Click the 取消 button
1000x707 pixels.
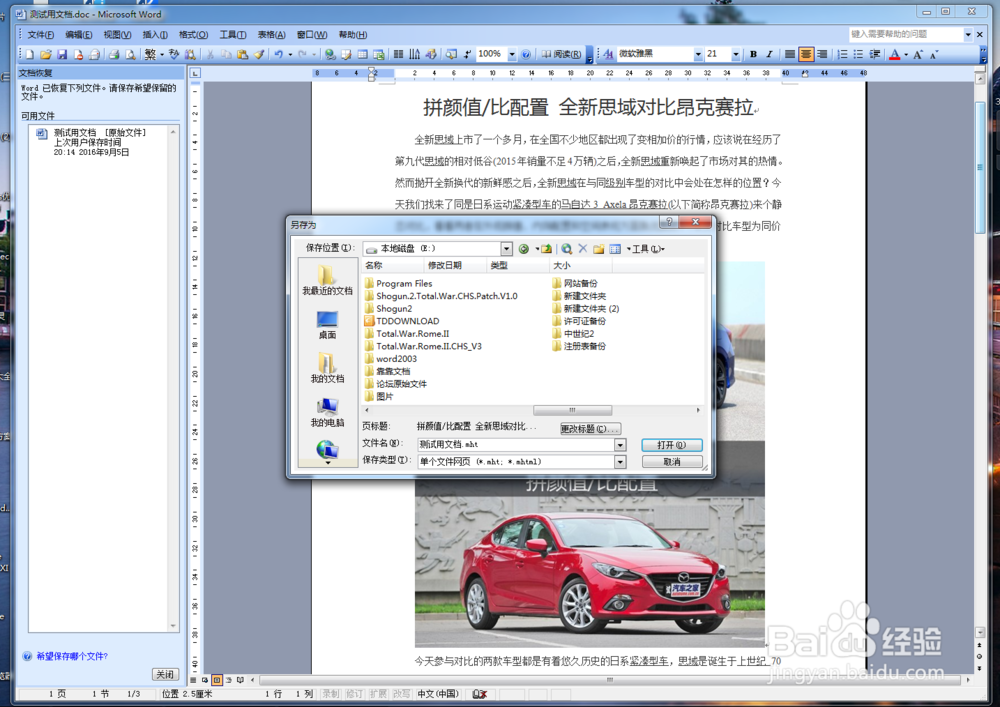pos(672,462)
